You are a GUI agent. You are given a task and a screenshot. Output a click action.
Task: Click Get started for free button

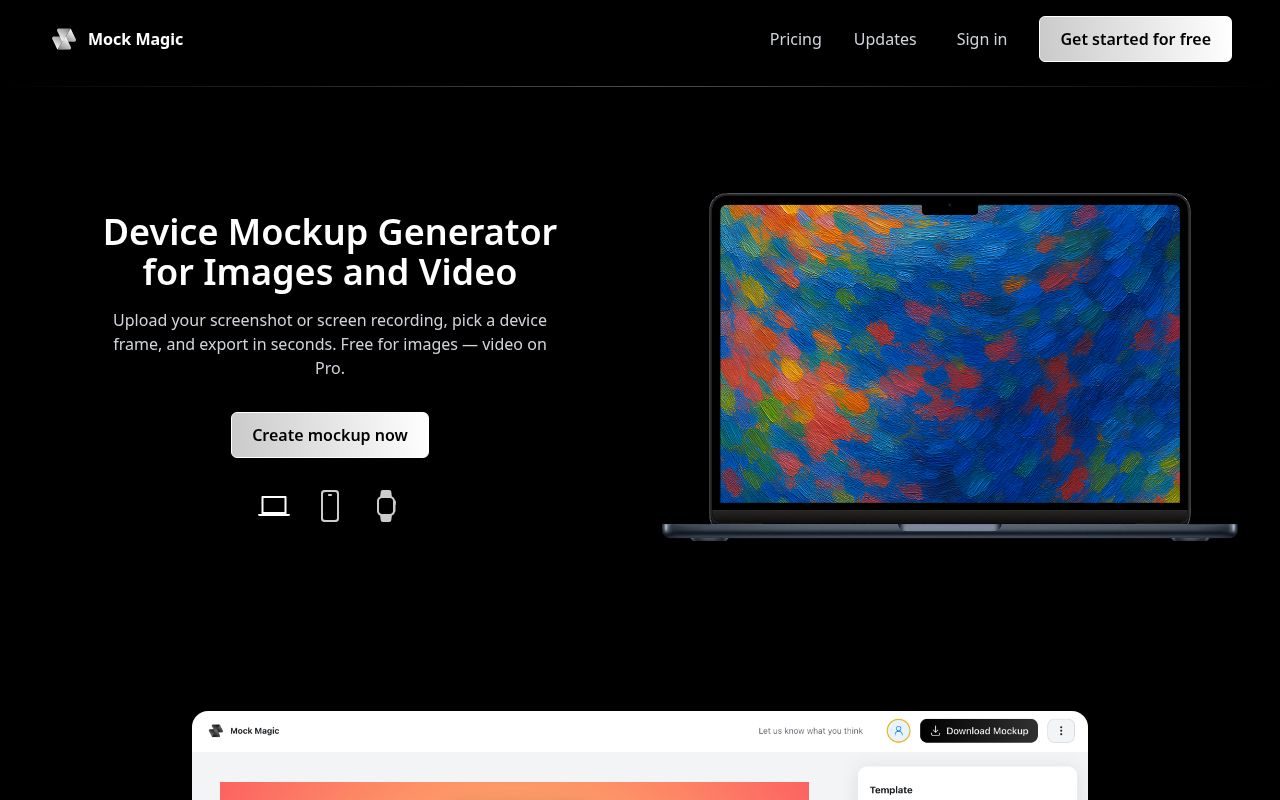[1135, 39]
